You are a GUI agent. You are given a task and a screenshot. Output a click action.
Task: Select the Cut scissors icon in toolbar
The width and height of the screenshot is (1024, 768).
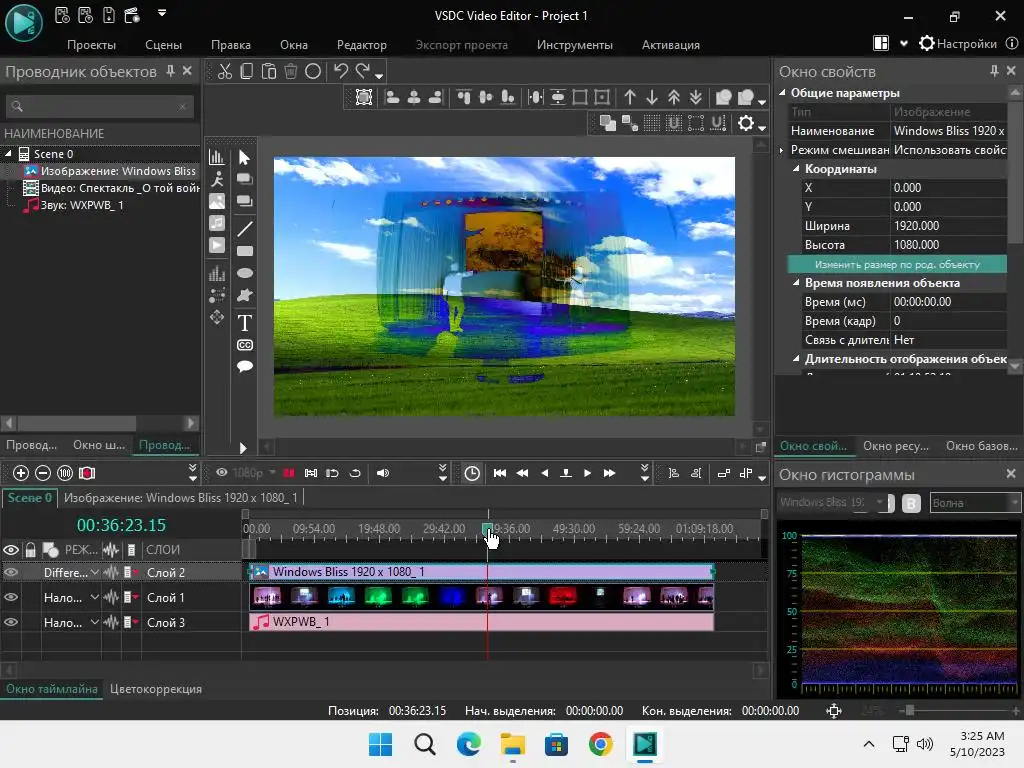pos(225,71)
